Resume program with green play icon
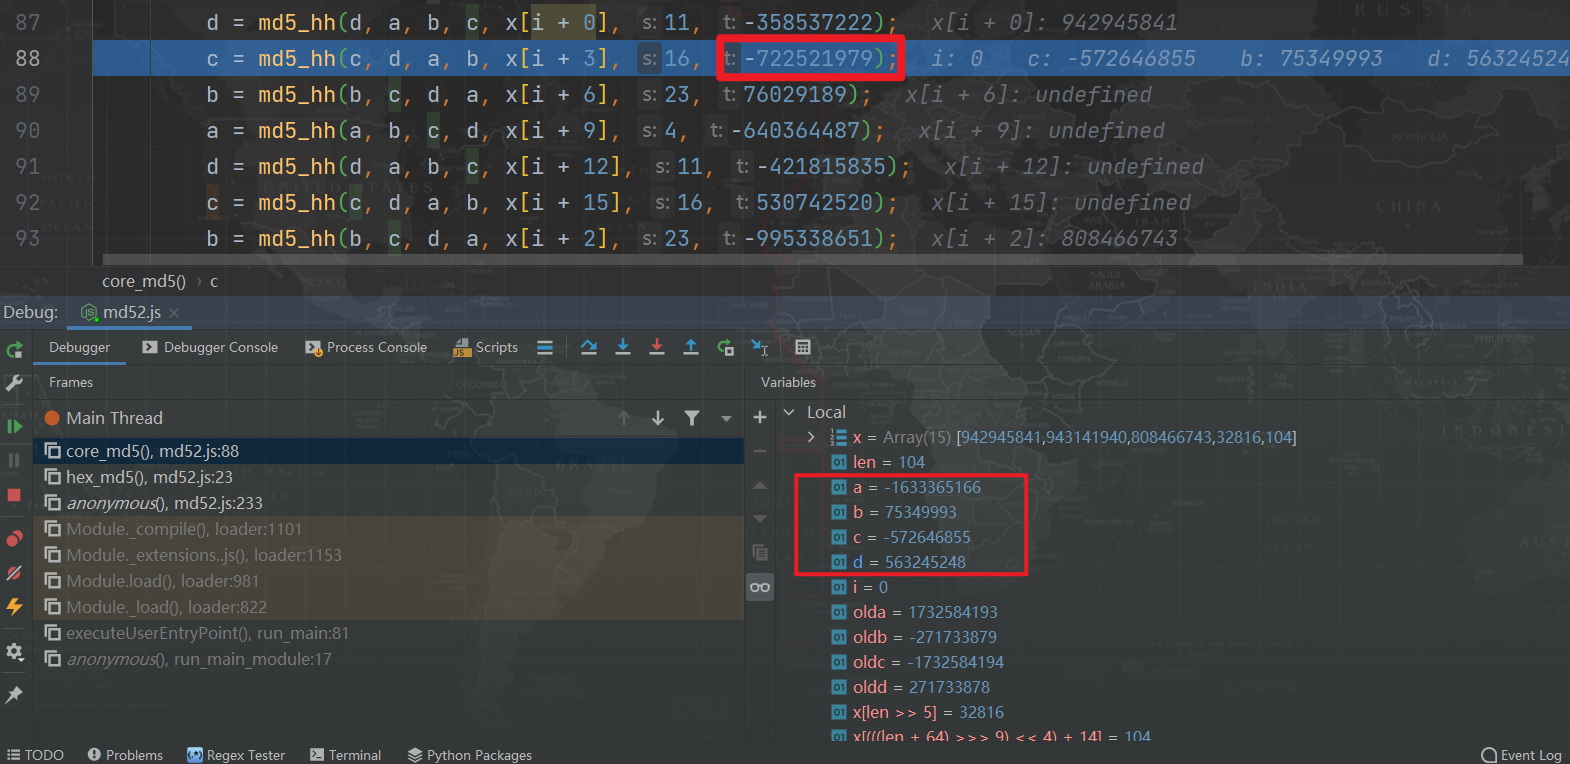 click(14, 426)
